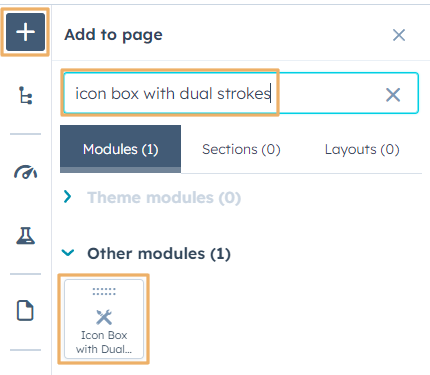Click the wrench tools icon on the module card

coord(104,317)
